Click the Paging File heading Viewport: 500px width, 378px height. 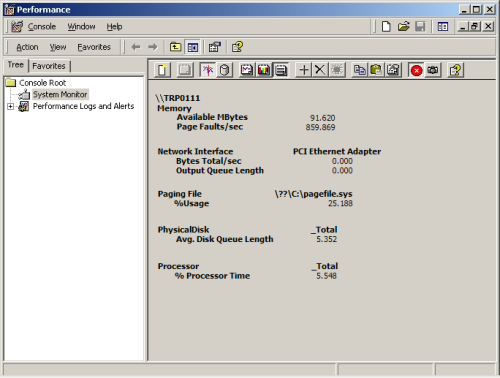180,194
